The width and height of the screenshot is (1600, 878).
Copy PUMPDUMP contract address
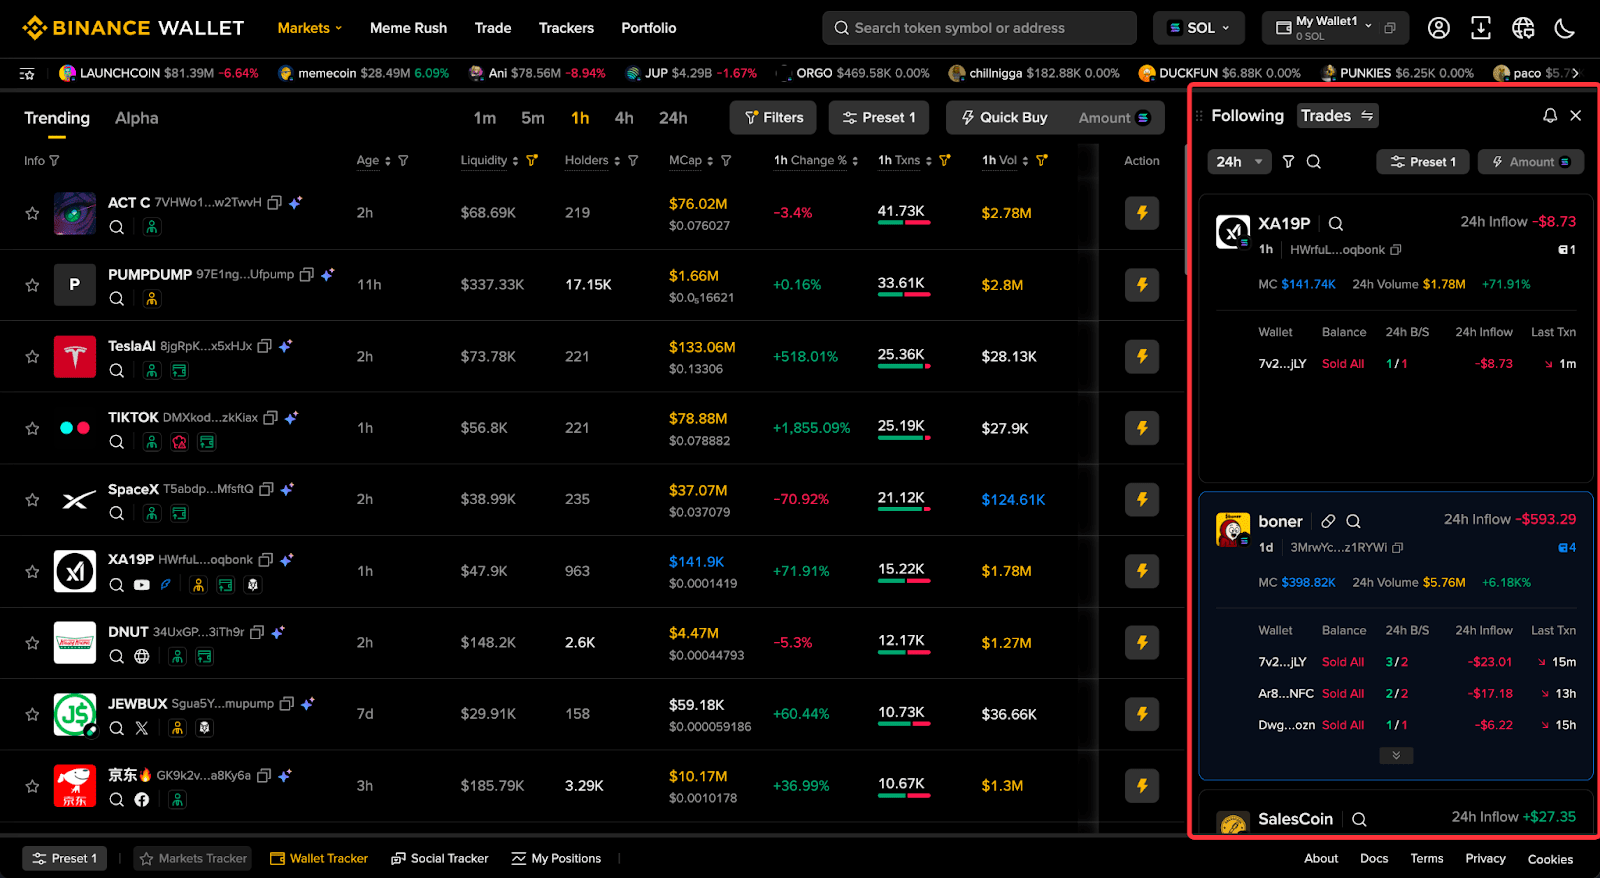[x=307, y=274]
